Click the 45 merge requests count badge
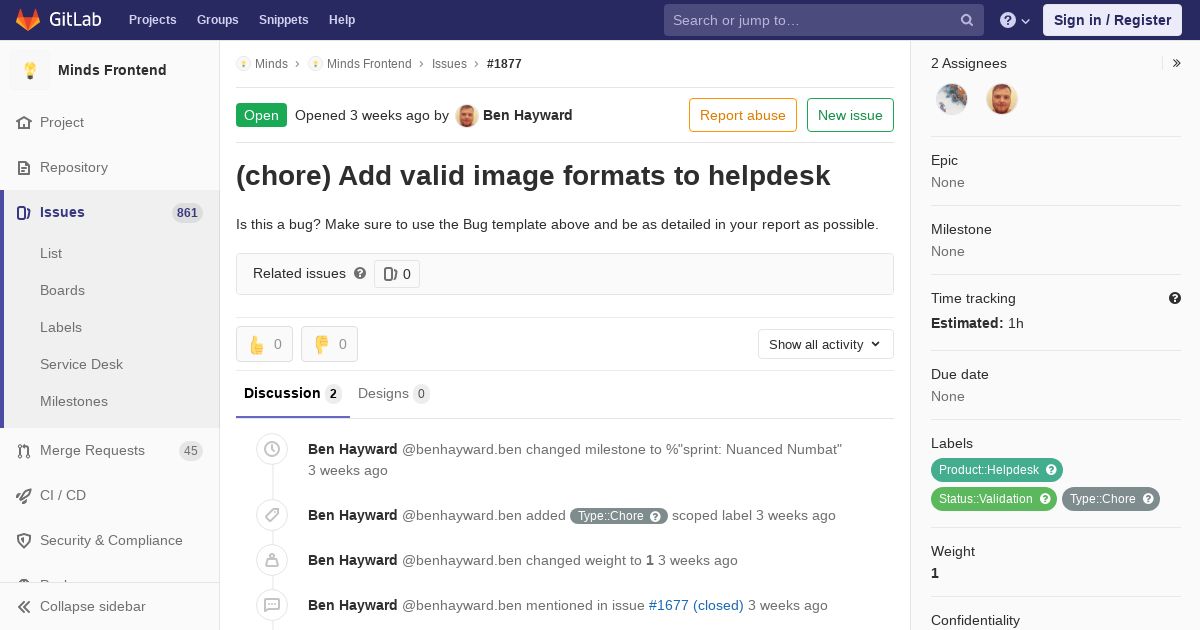 (191, 451)
